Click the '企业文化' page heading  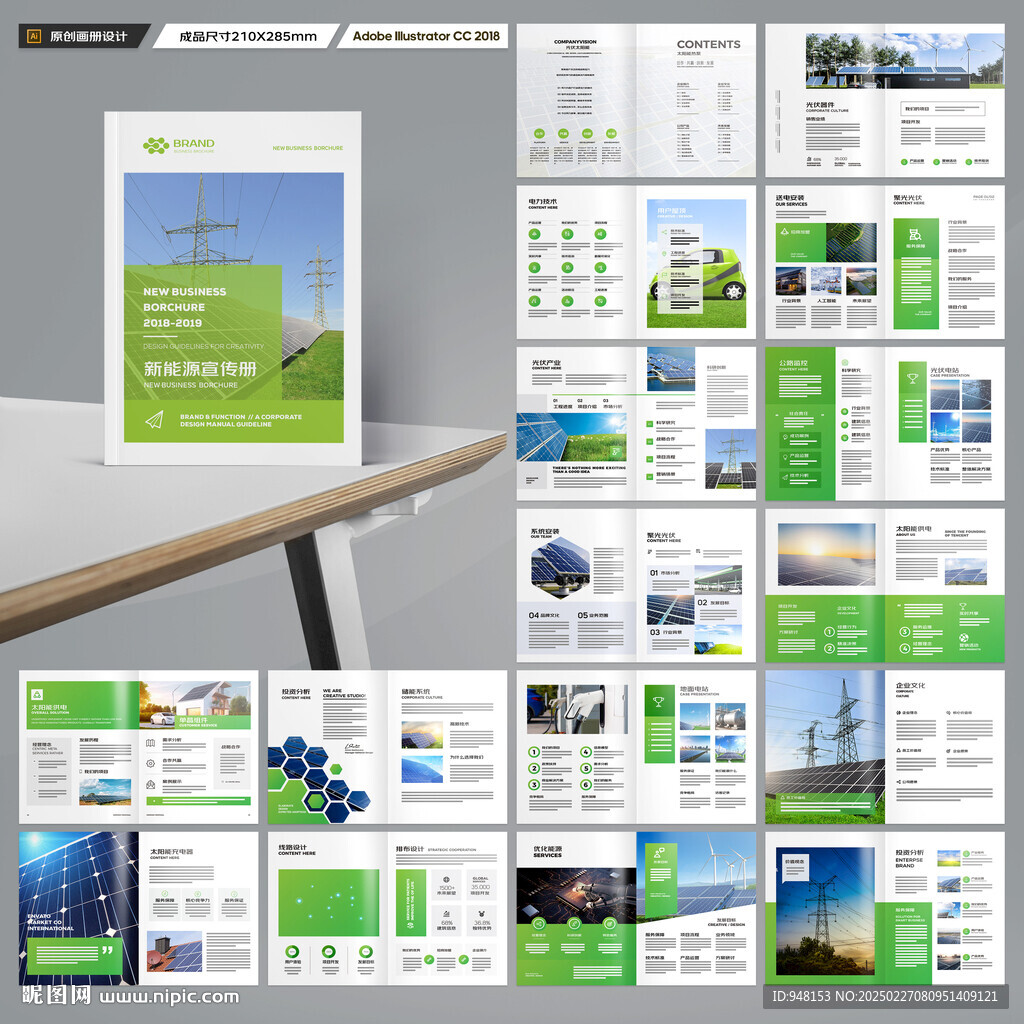910,685
